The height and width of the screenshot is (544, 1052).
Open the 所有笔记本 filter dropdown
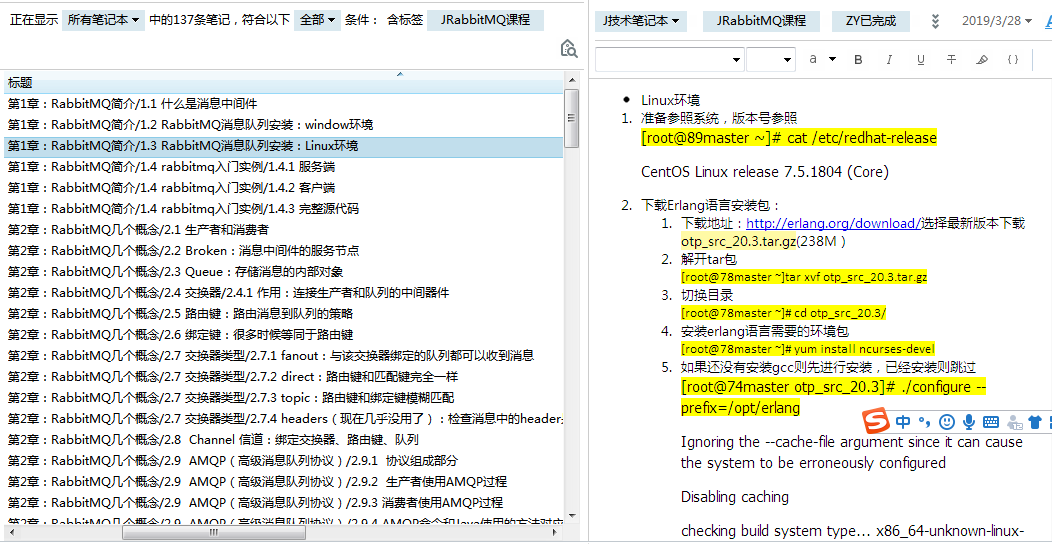[103, 20]
